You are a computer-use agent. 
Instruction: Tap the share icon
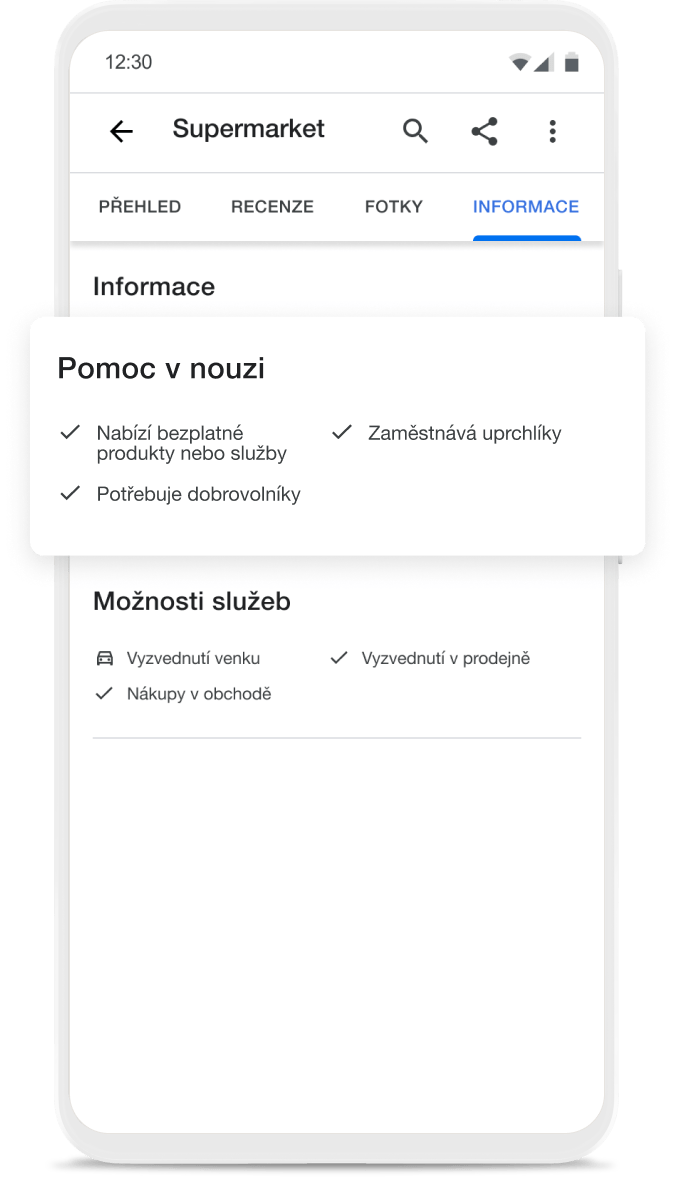pyautogui.click(x=485, y=131)
